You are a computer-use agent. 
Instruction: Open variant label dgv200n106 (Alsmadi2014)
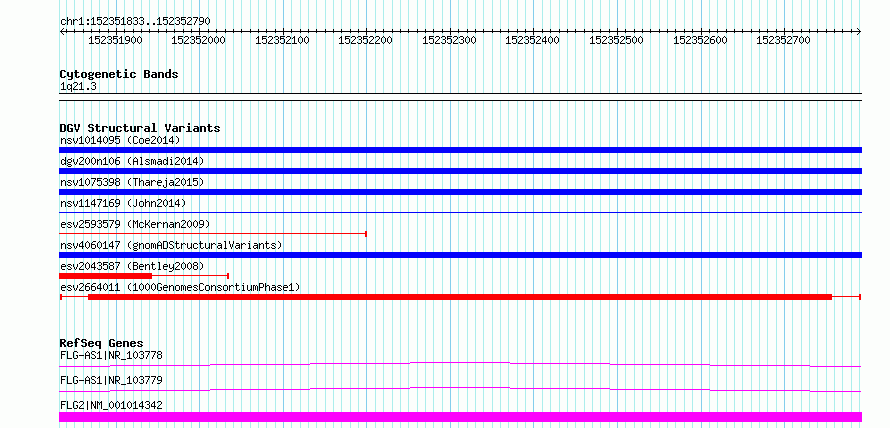click(x=131, y=161)
